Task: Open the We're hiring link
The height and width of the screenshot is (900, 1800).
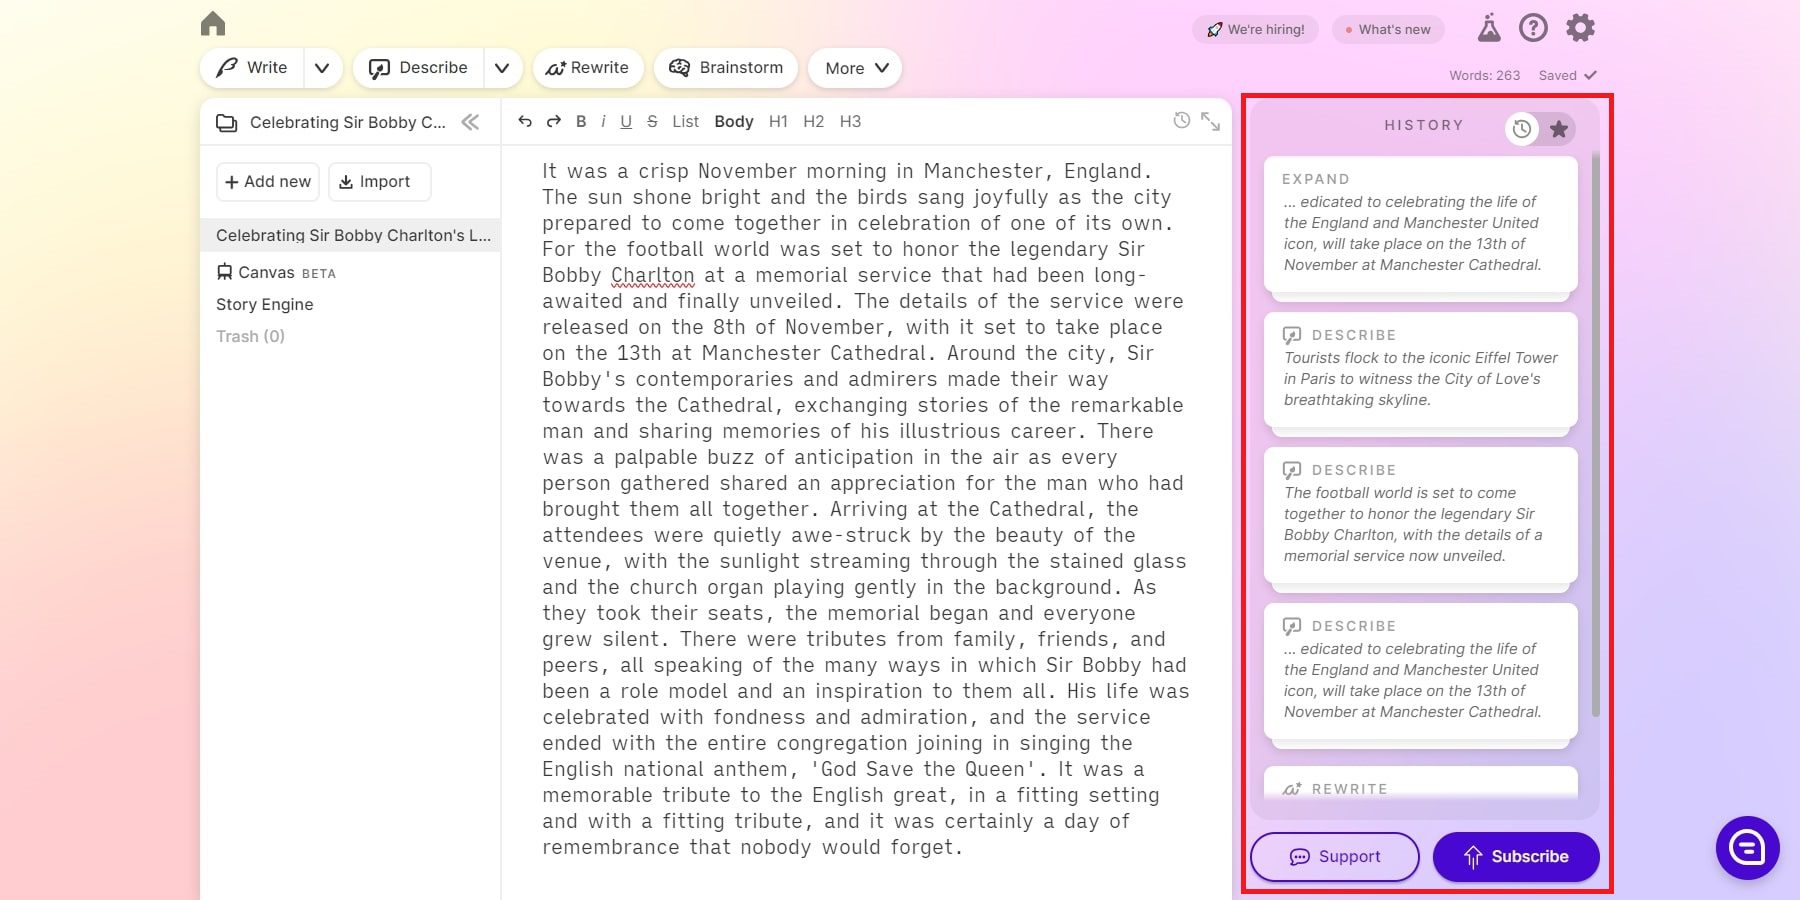Action: 1255,29
